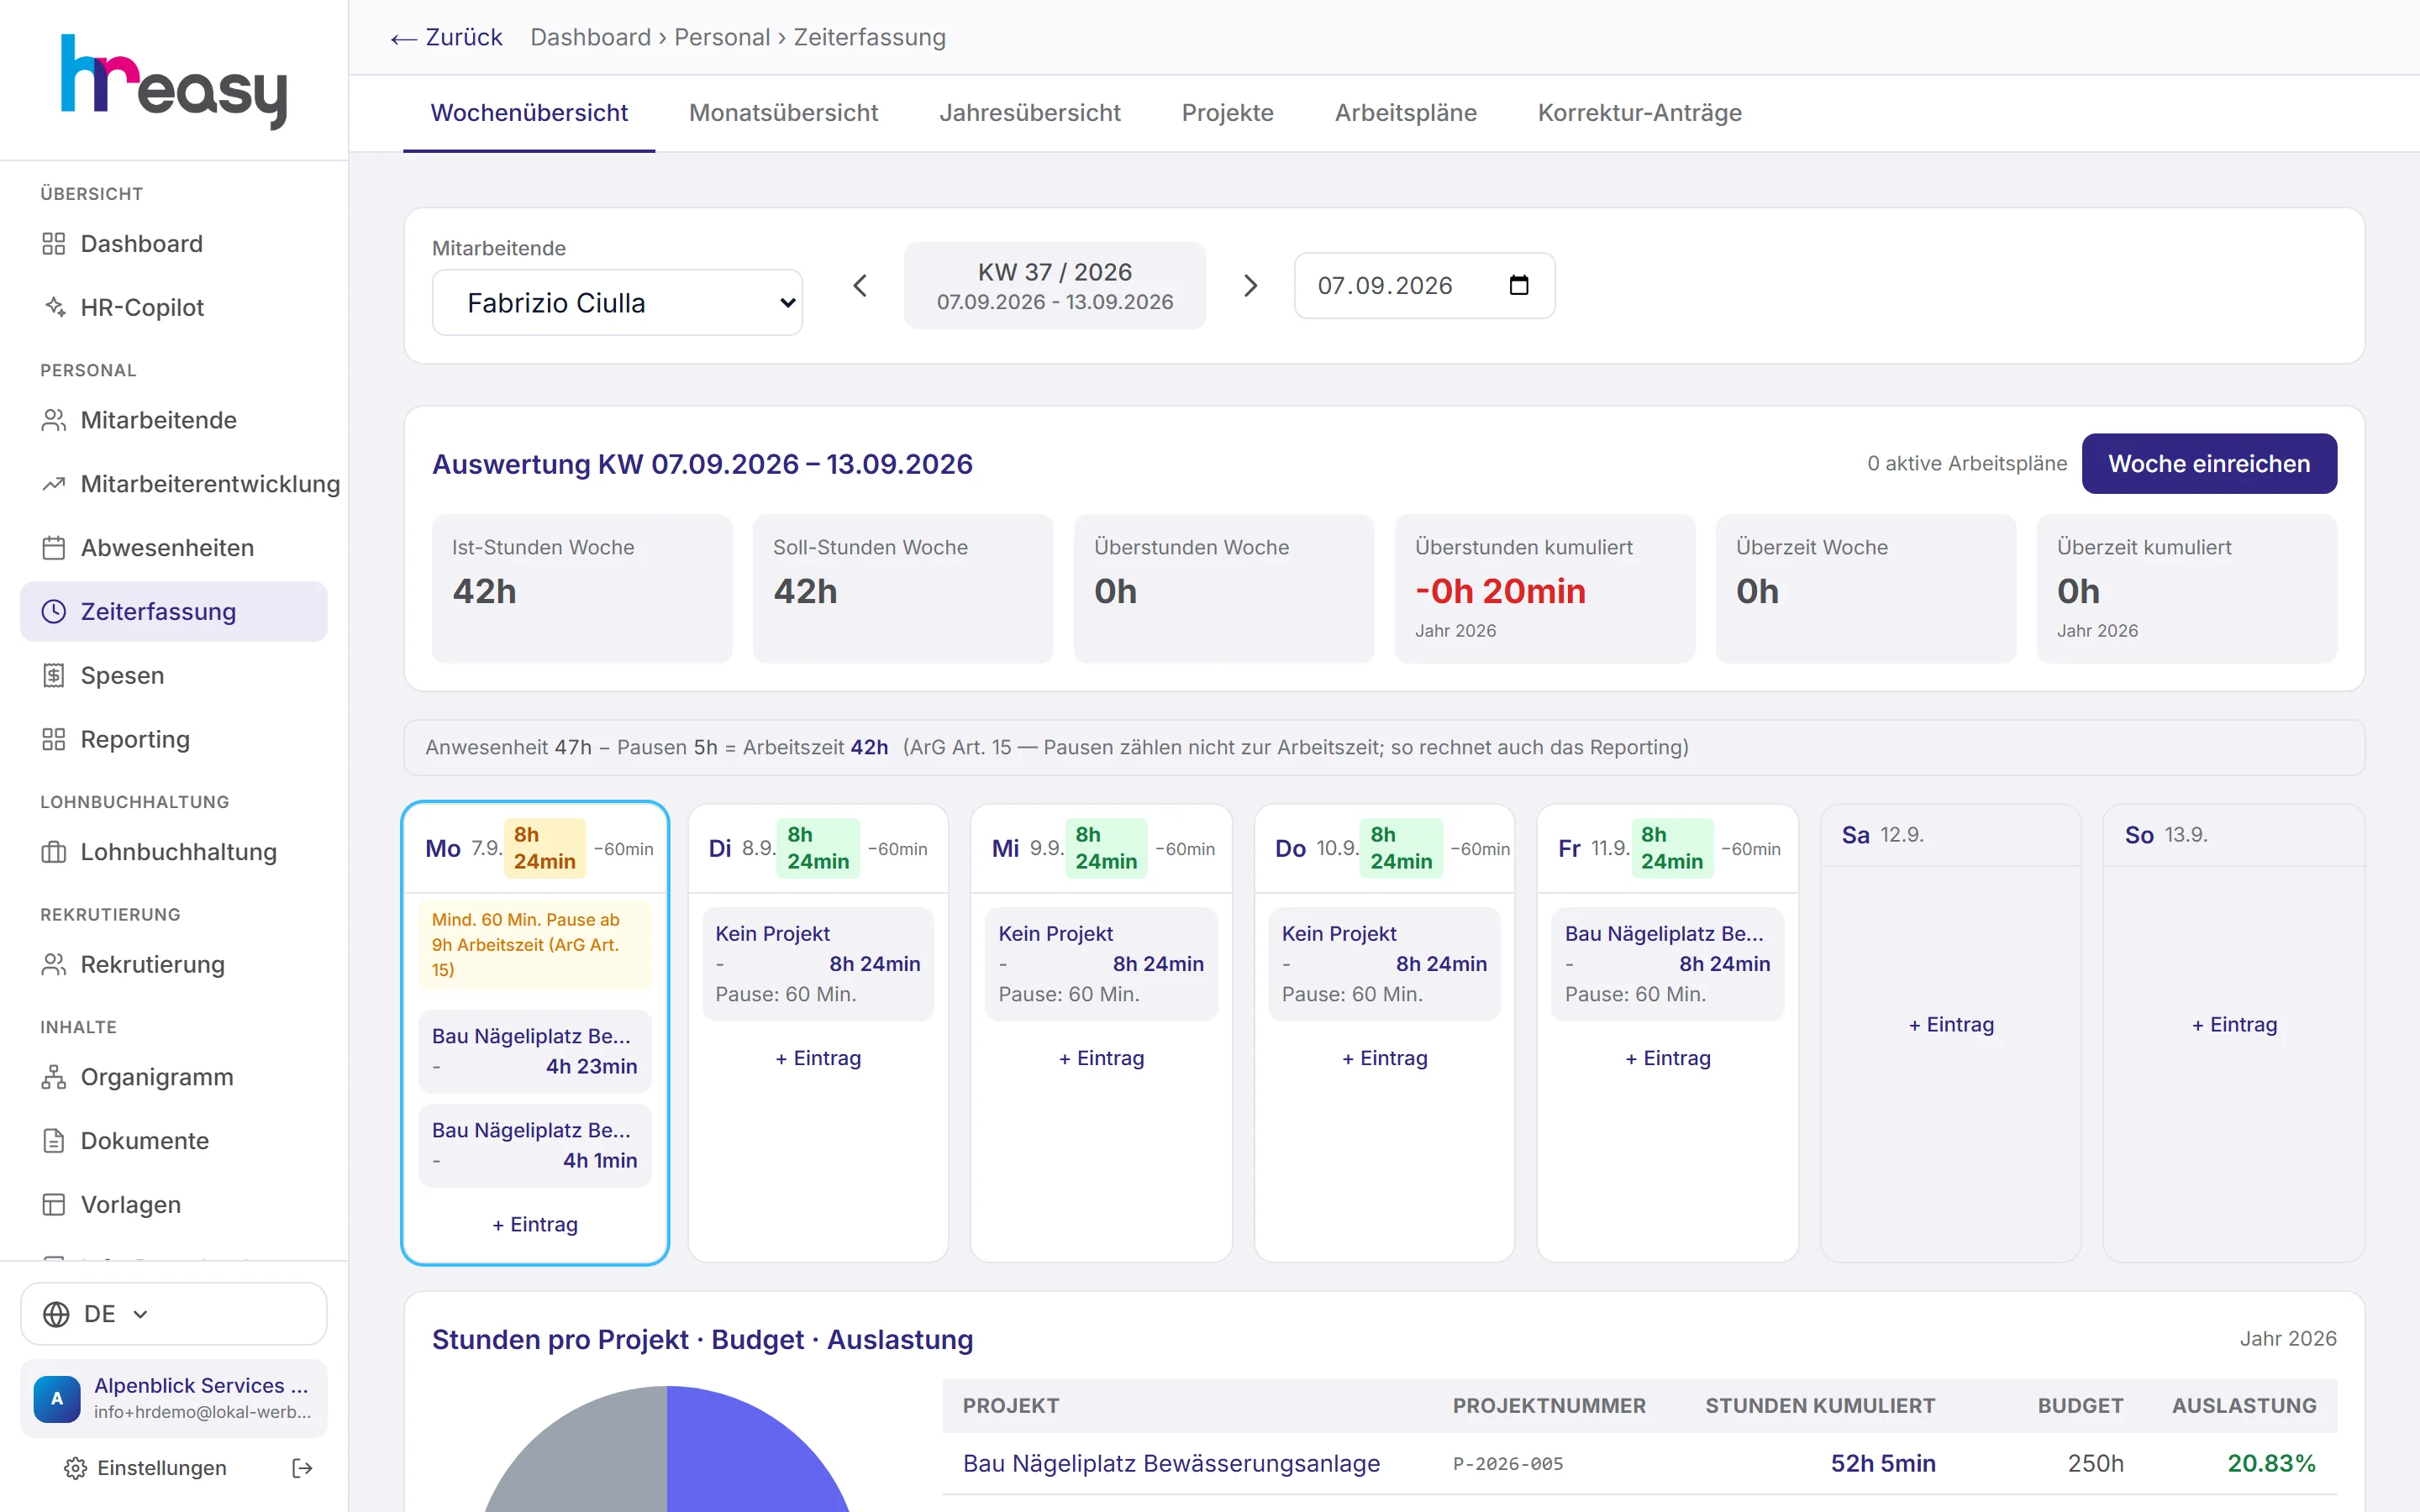The image size is (2420, 1512).
Task: Open Einstellungen gear icon
Action: (75, 1468)
